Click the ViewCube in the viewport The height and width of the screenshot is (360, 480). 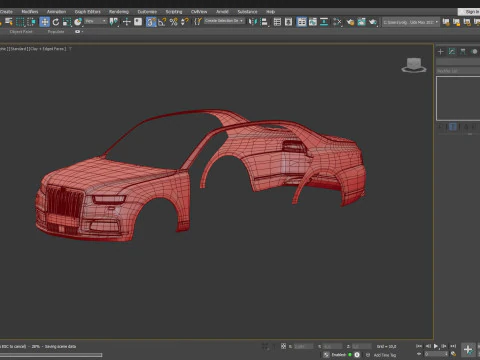(414, 65)
